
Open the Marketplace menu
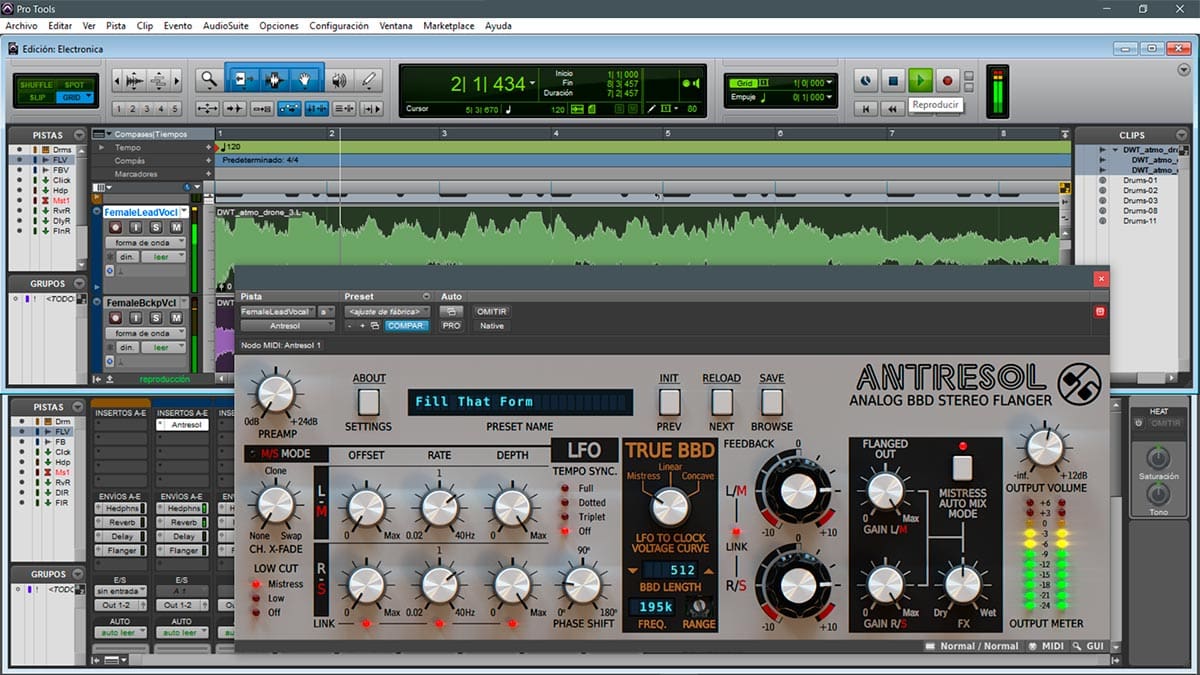coord(449,26)
